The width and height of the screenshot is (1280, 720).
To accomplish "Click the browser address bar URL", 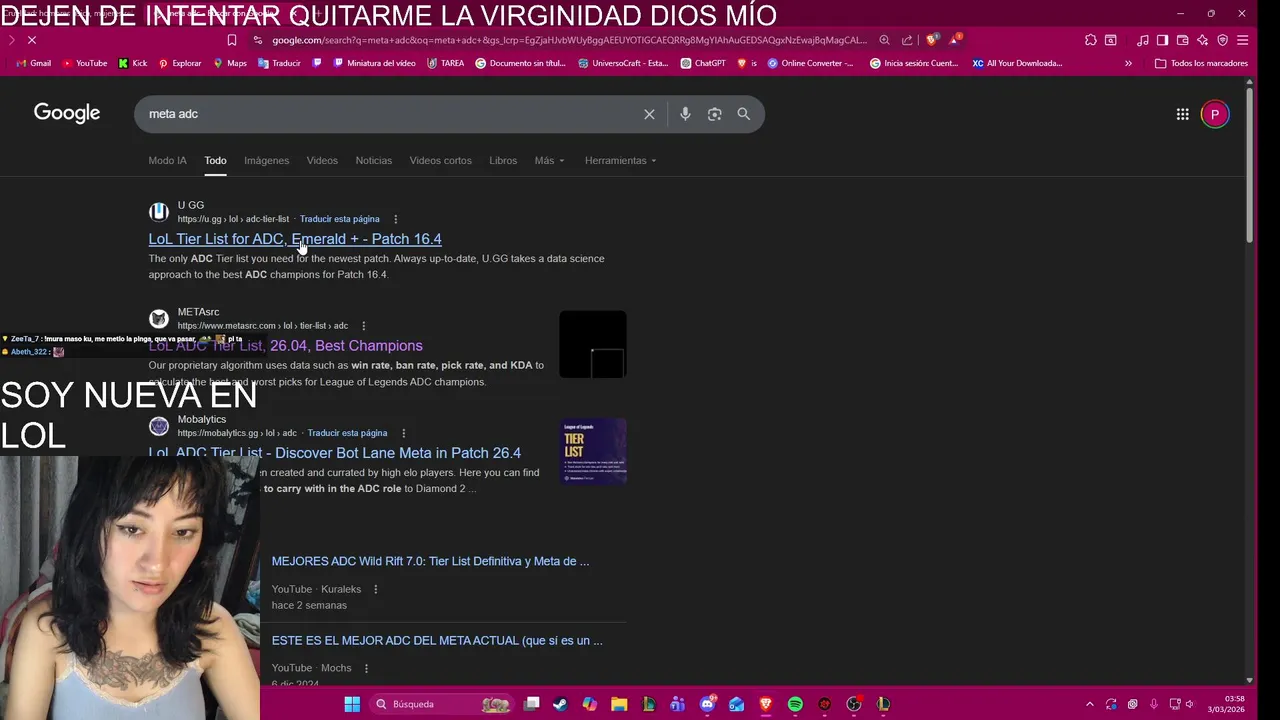I will point(570,40).
